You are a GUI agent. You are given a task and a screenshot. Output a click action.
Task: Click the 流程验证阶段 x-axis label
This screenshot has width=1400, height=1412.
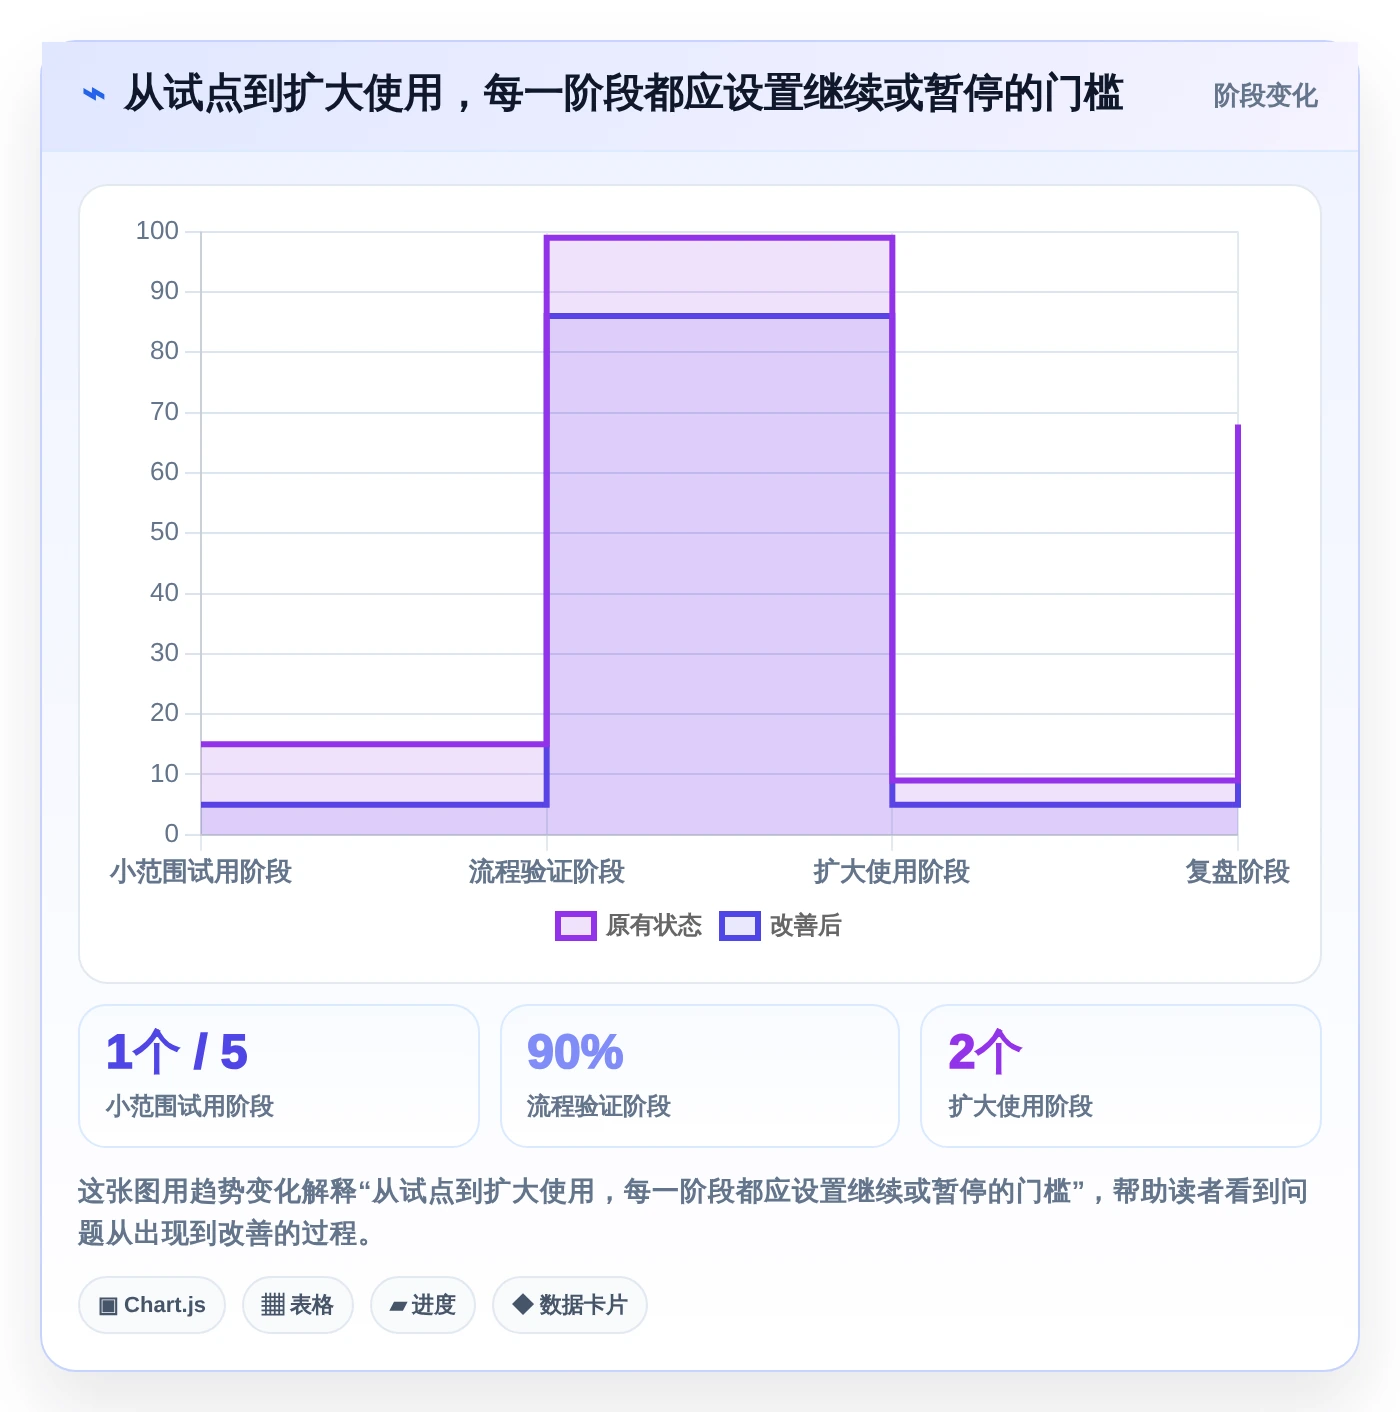pyautogui.click(x=547, y=872)
